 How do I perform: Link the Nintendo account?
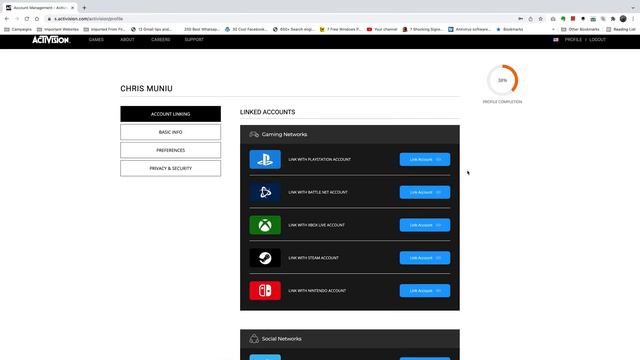click(425, 291)
